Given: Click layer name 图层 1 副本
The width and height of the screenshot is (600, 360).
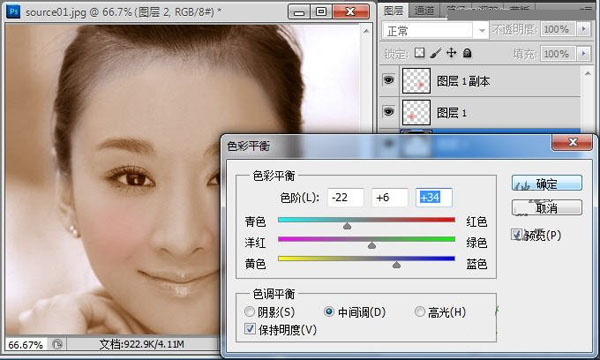Looking at the screenshot, I should [x=463, y=81].
